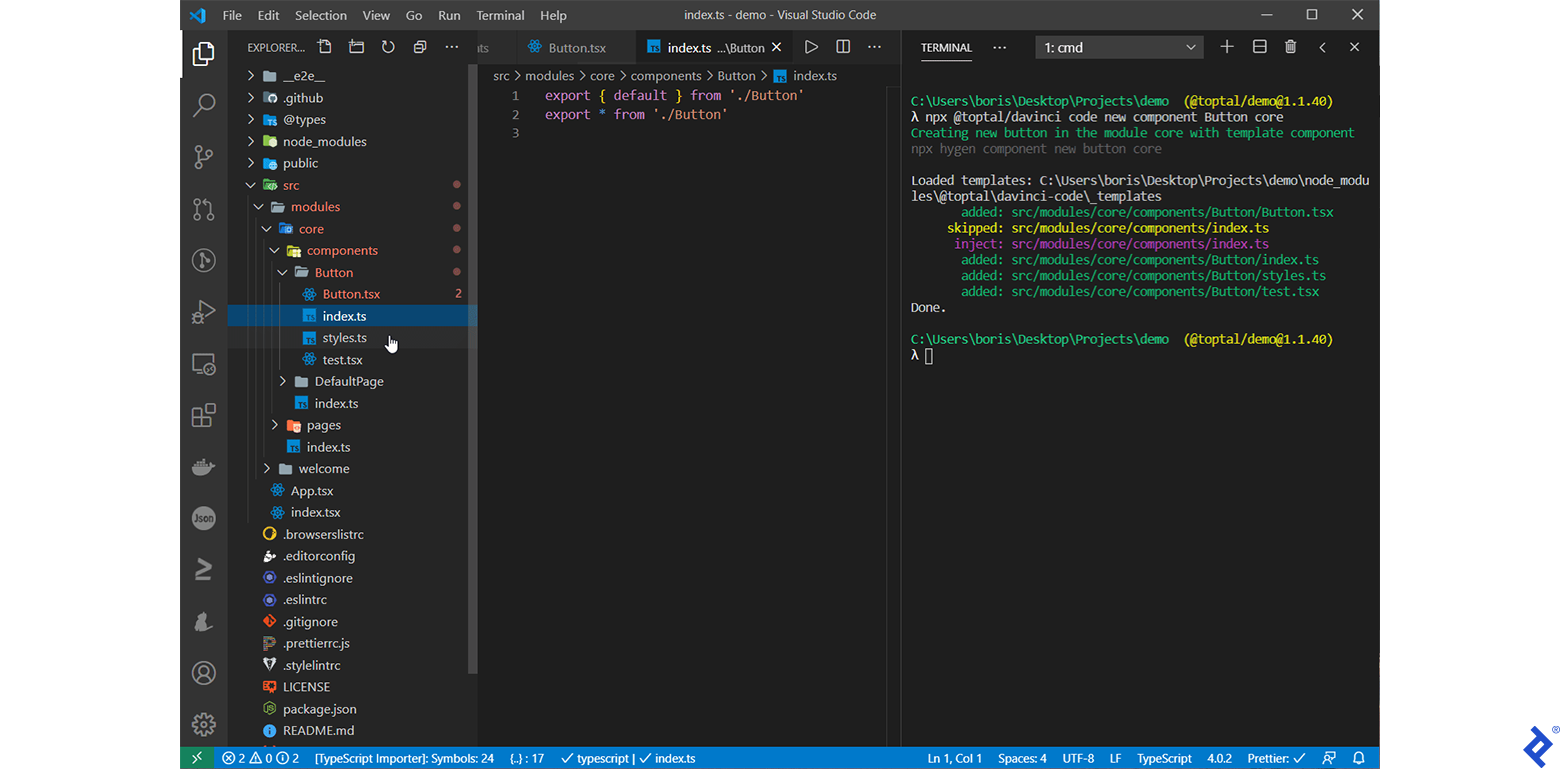Image resolution: width=1560 pixels, height=769 pixels.
Task: Refresh the Explorer file tree
Action: pyautogui.click(x=388, y=47)
